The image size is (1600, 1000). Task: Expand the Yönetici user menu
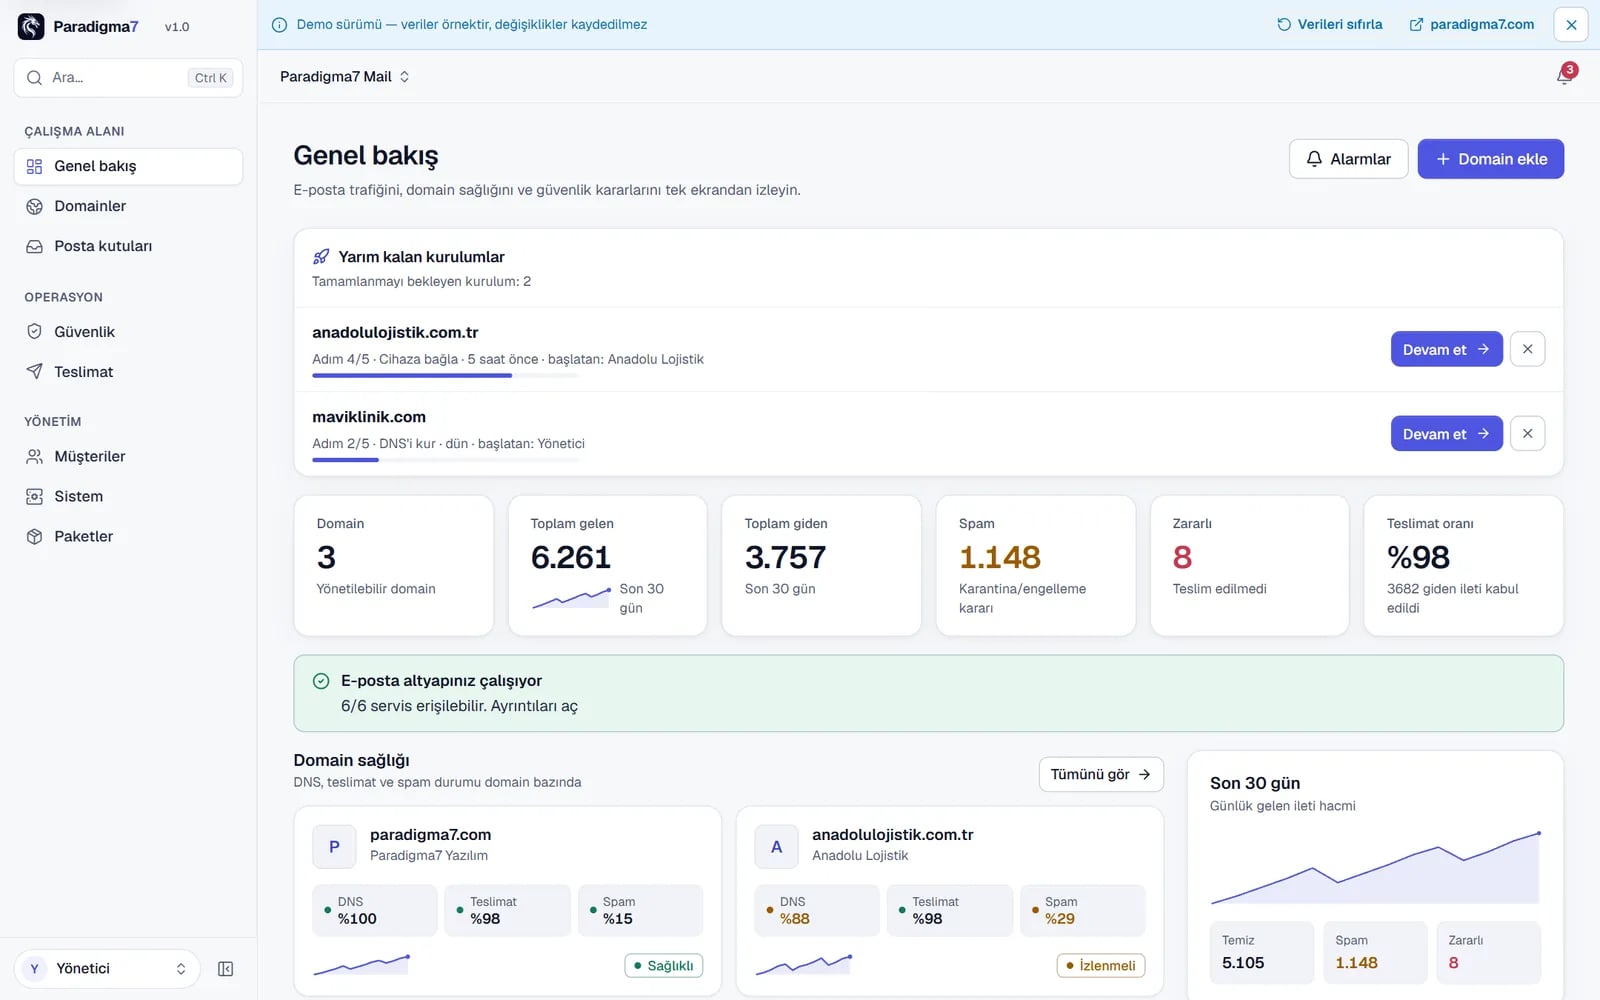108,969
